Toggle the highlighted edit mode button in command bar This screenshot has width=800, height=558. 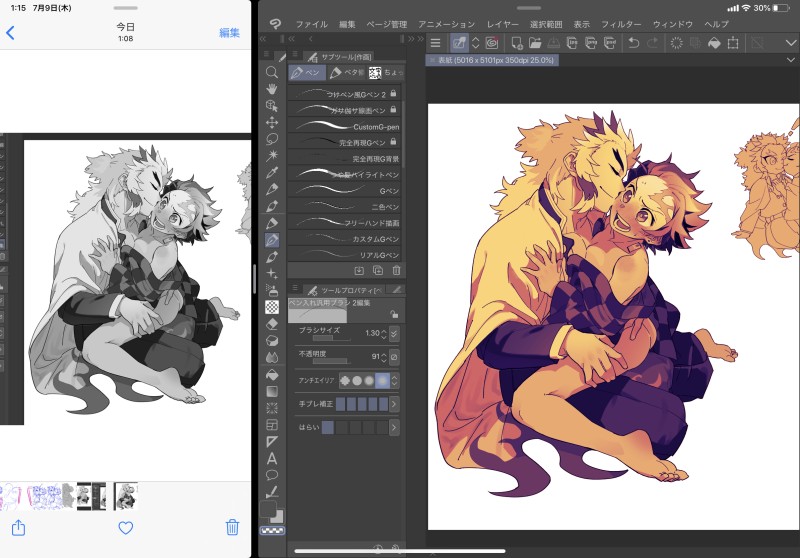pyautogui.click(x=460, y=43)
